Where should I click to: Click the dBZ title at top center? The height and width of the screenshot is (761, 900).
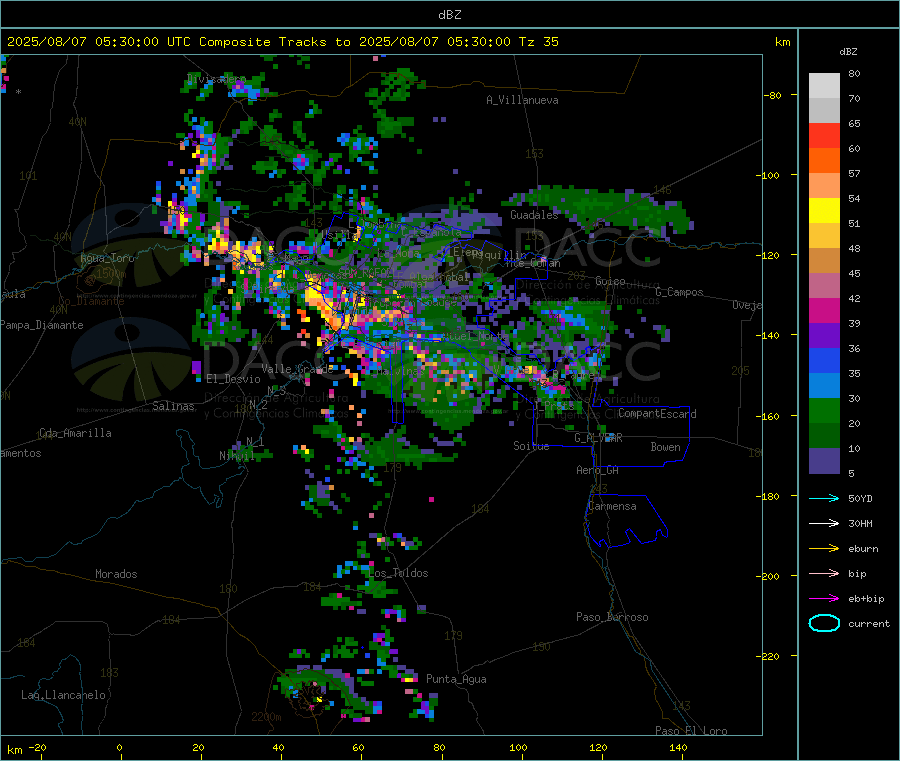449,15
